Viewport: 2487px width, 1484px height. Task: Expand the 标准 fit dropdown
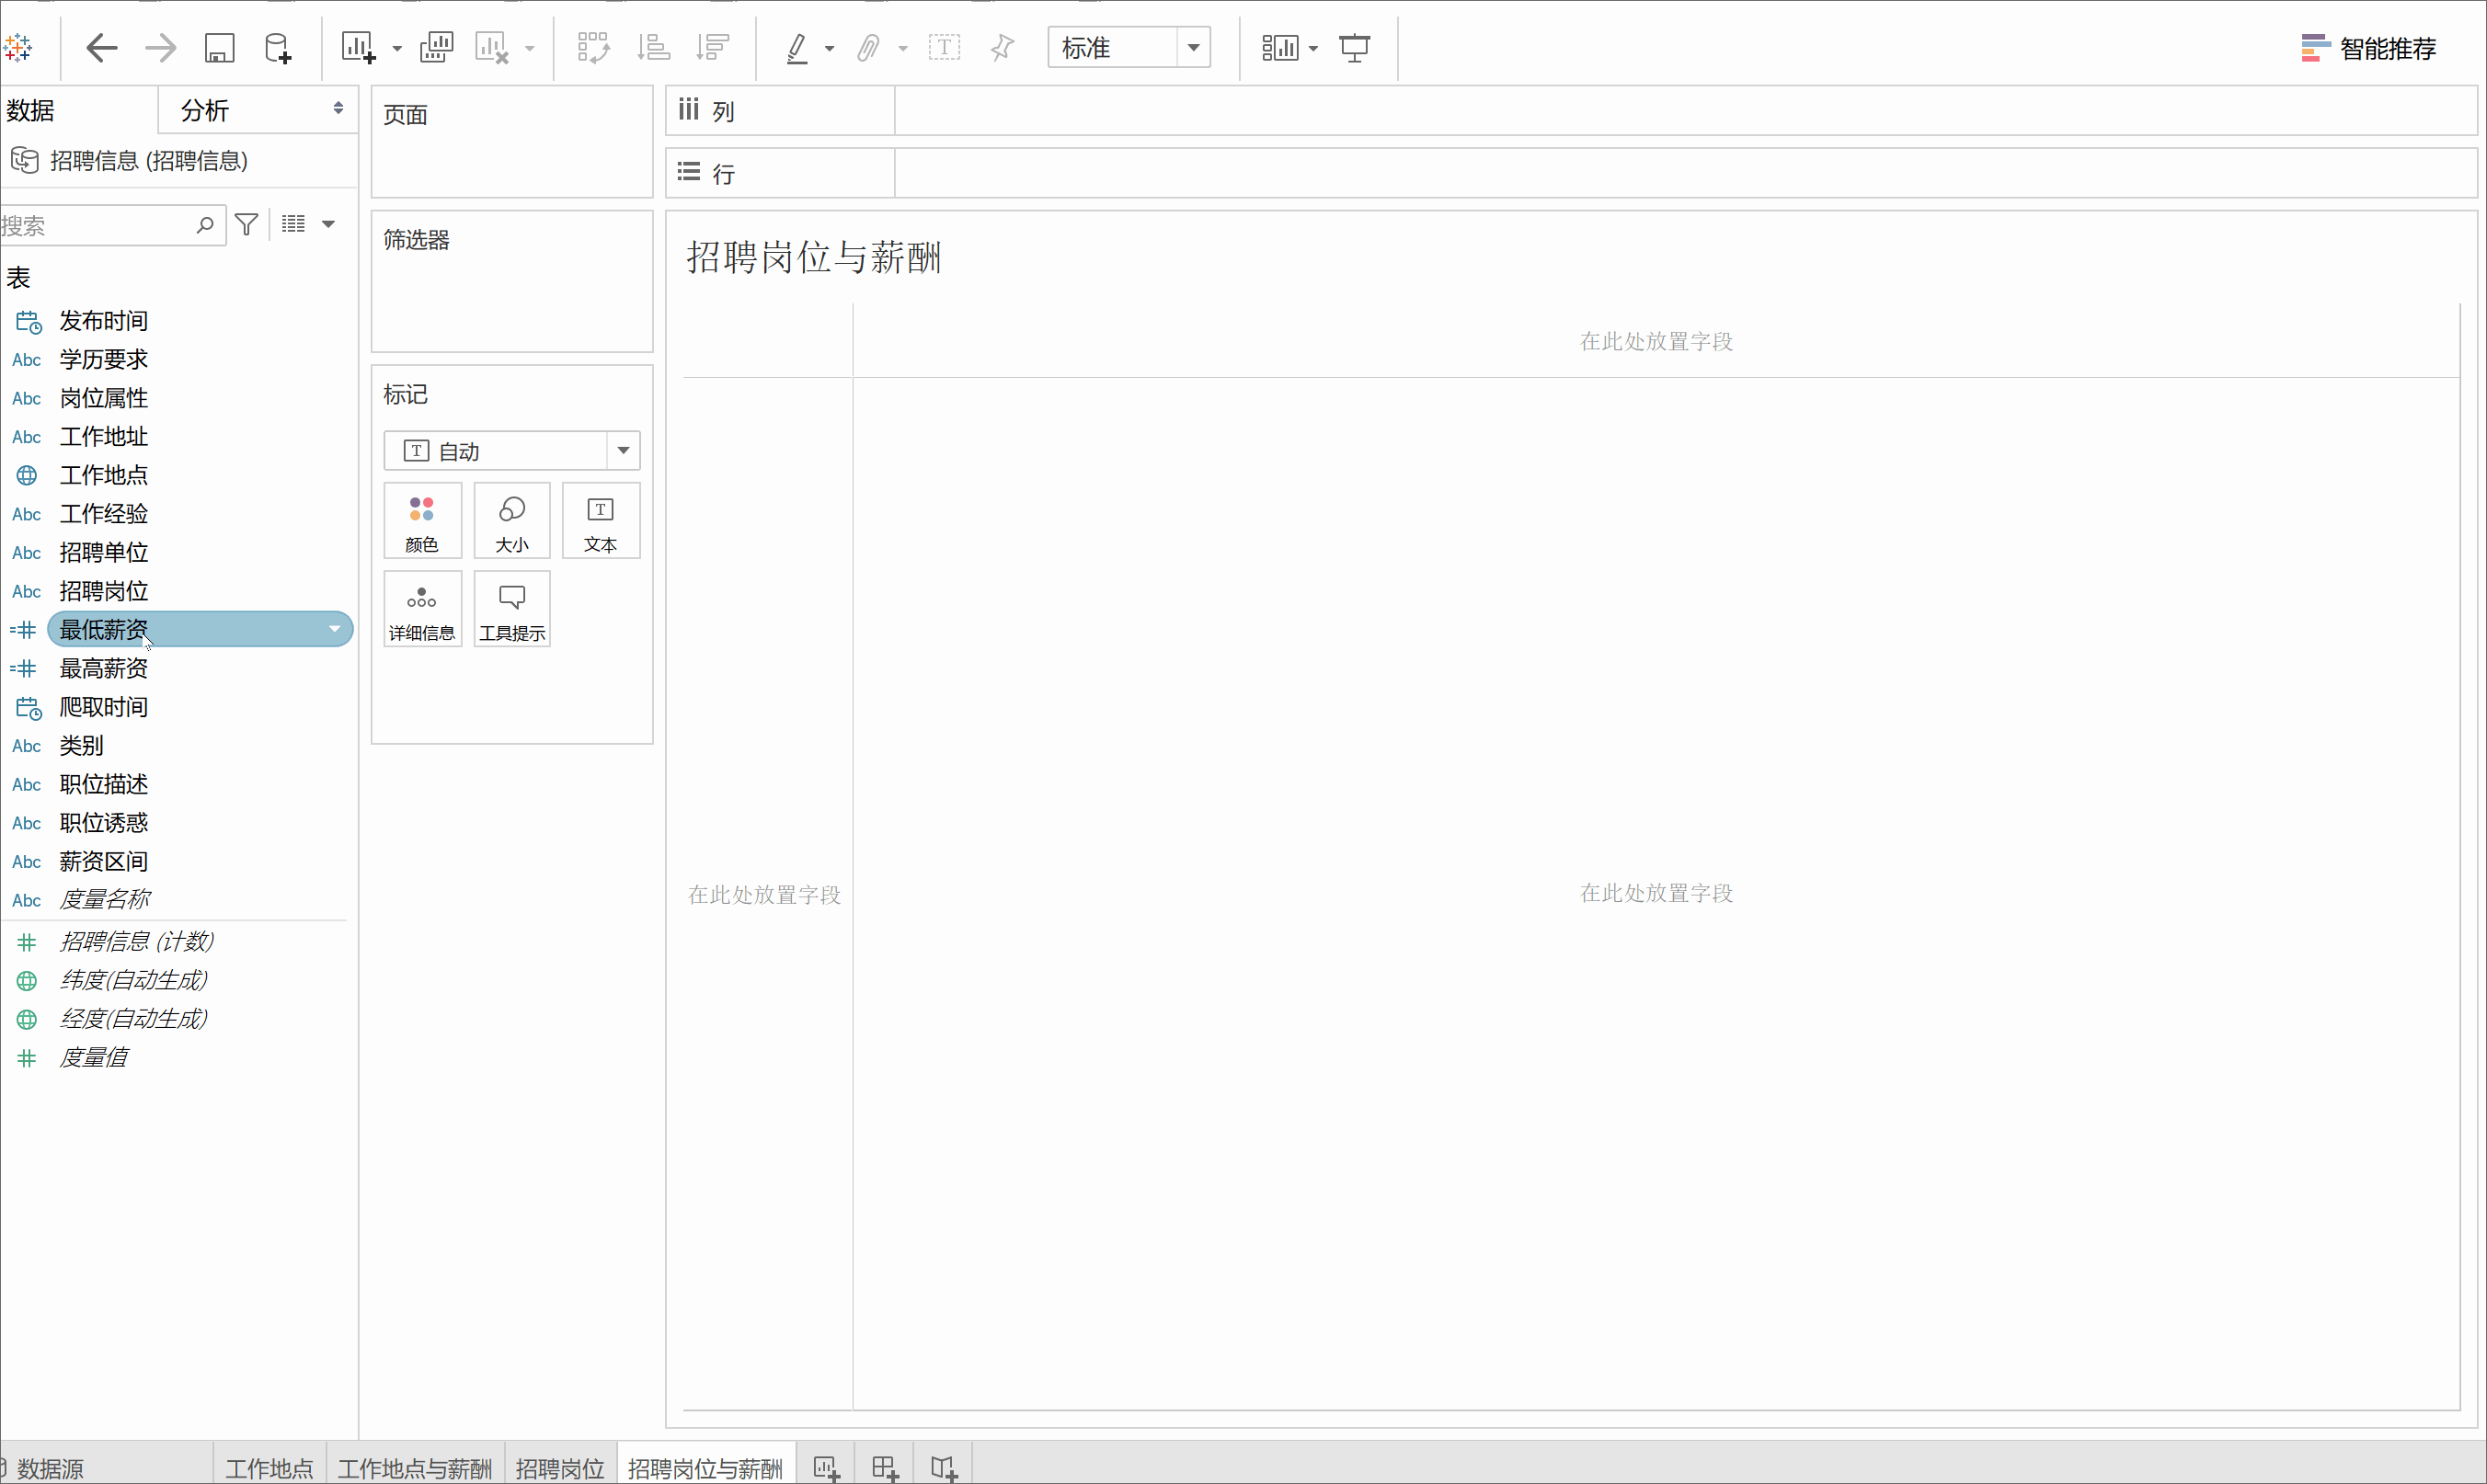click(x=1193, y=48)
